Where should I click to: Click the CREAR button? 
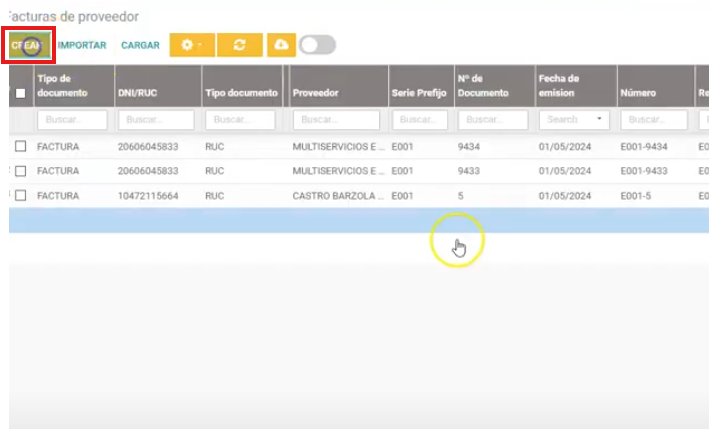[27, 46]
